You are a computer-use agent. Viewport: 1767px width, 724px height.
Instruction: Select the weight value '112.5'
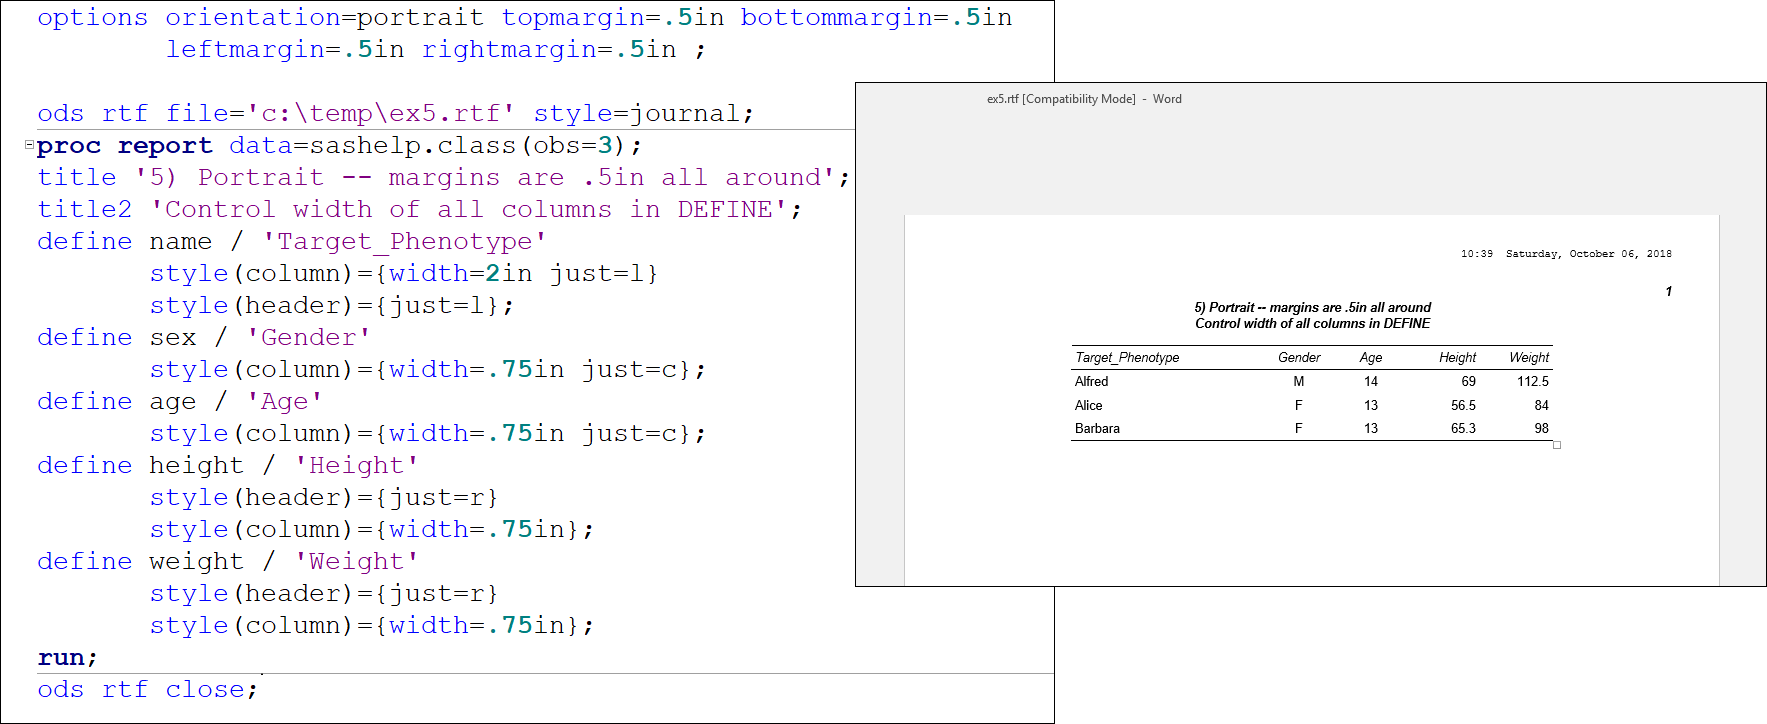[x=1532, y=381]
